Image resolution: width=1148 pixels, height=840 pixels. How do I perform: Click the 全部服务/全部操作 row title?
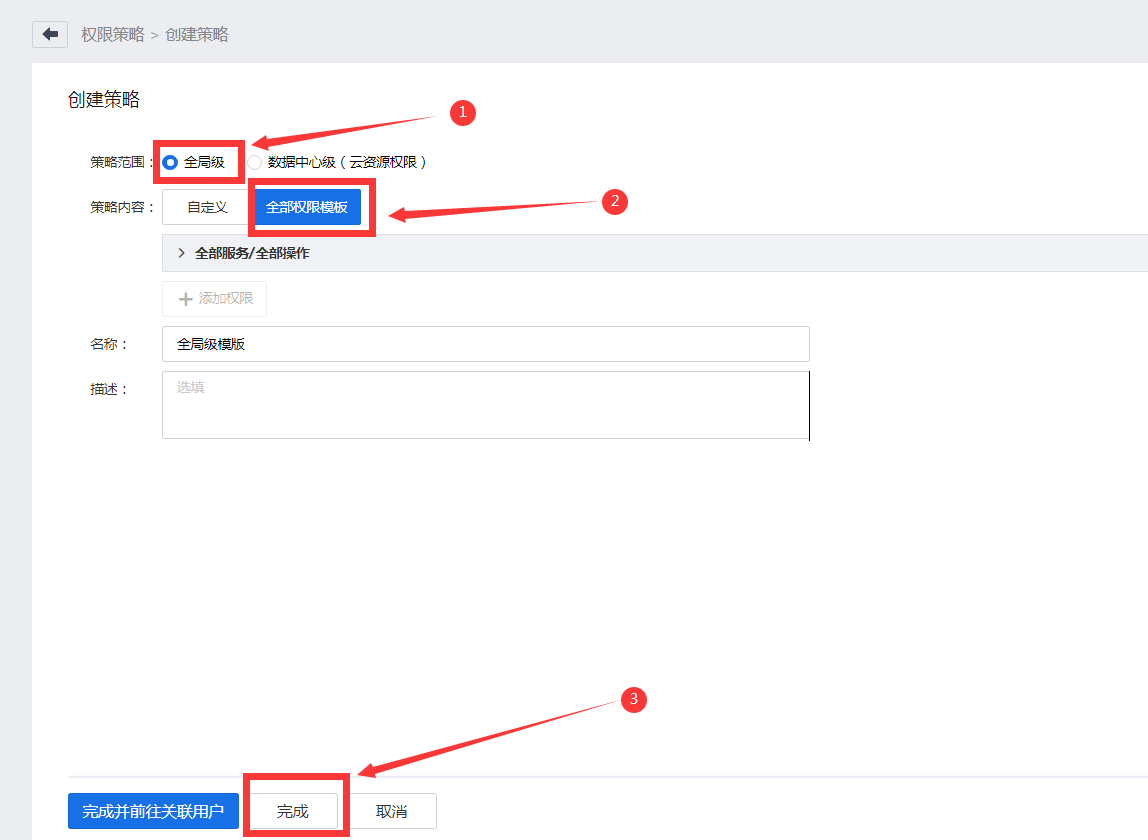(x=252, y=253)
